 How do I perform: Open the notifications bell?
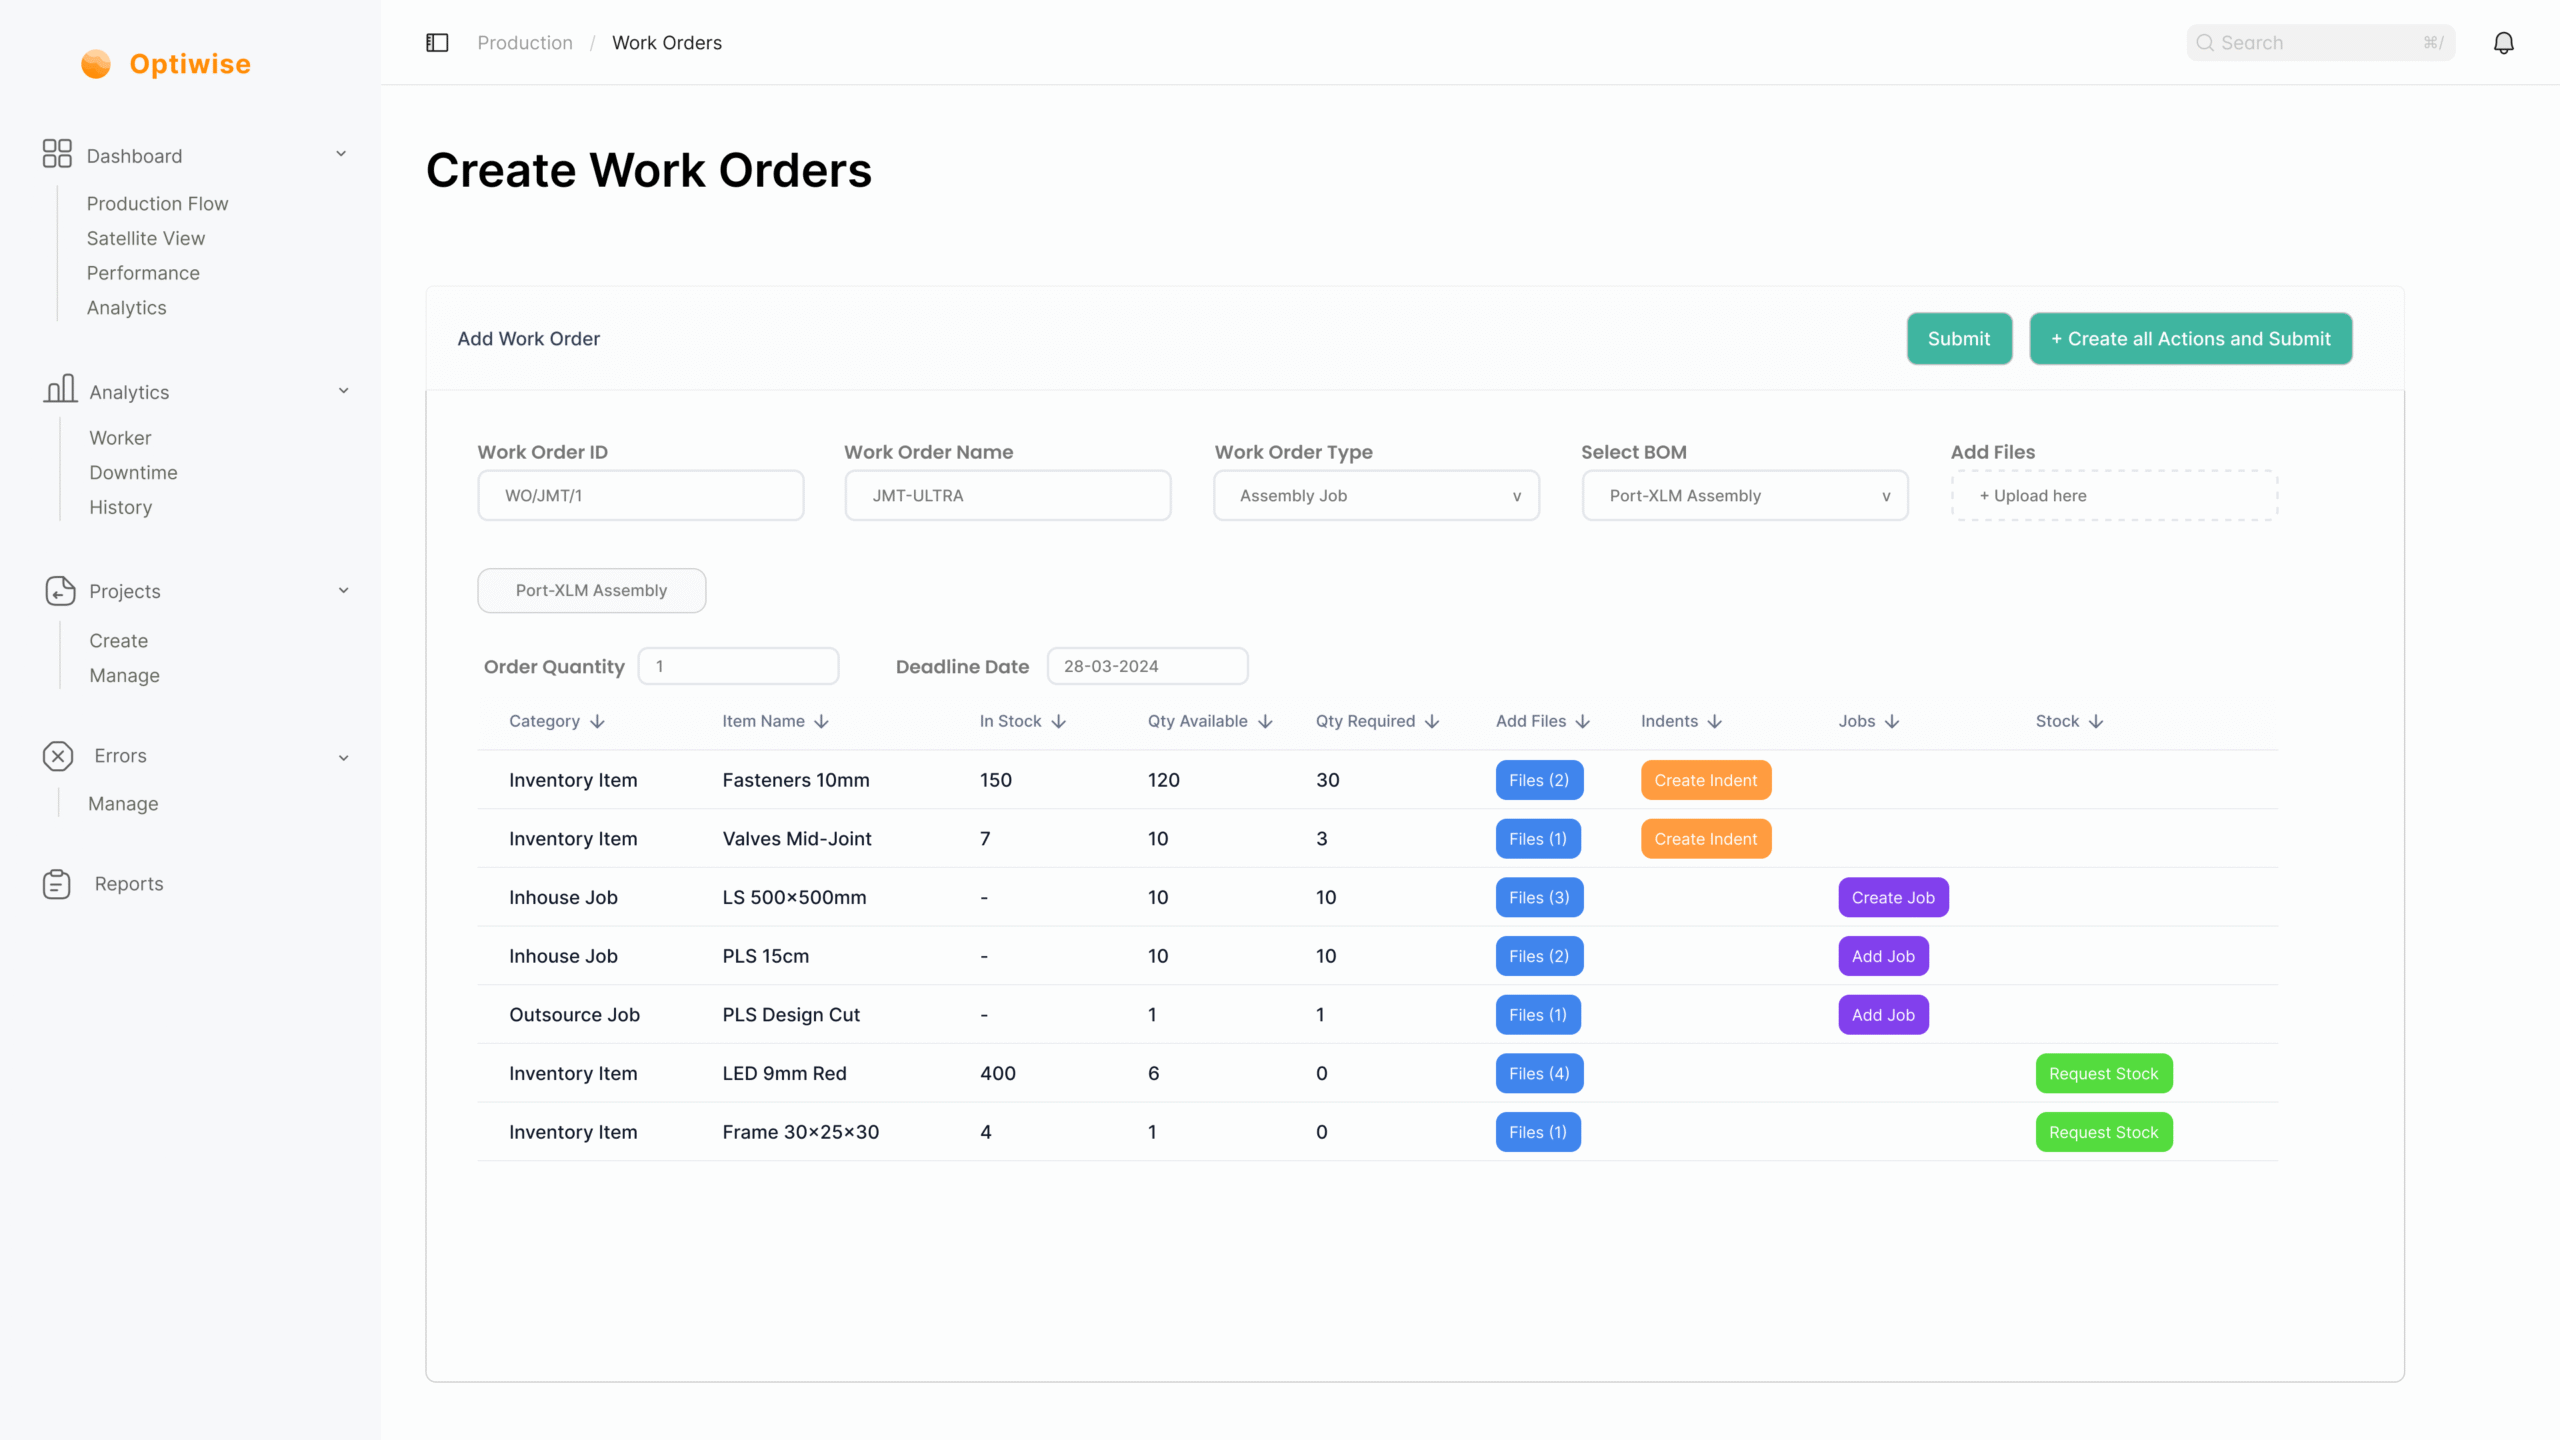coord(2503,43)
